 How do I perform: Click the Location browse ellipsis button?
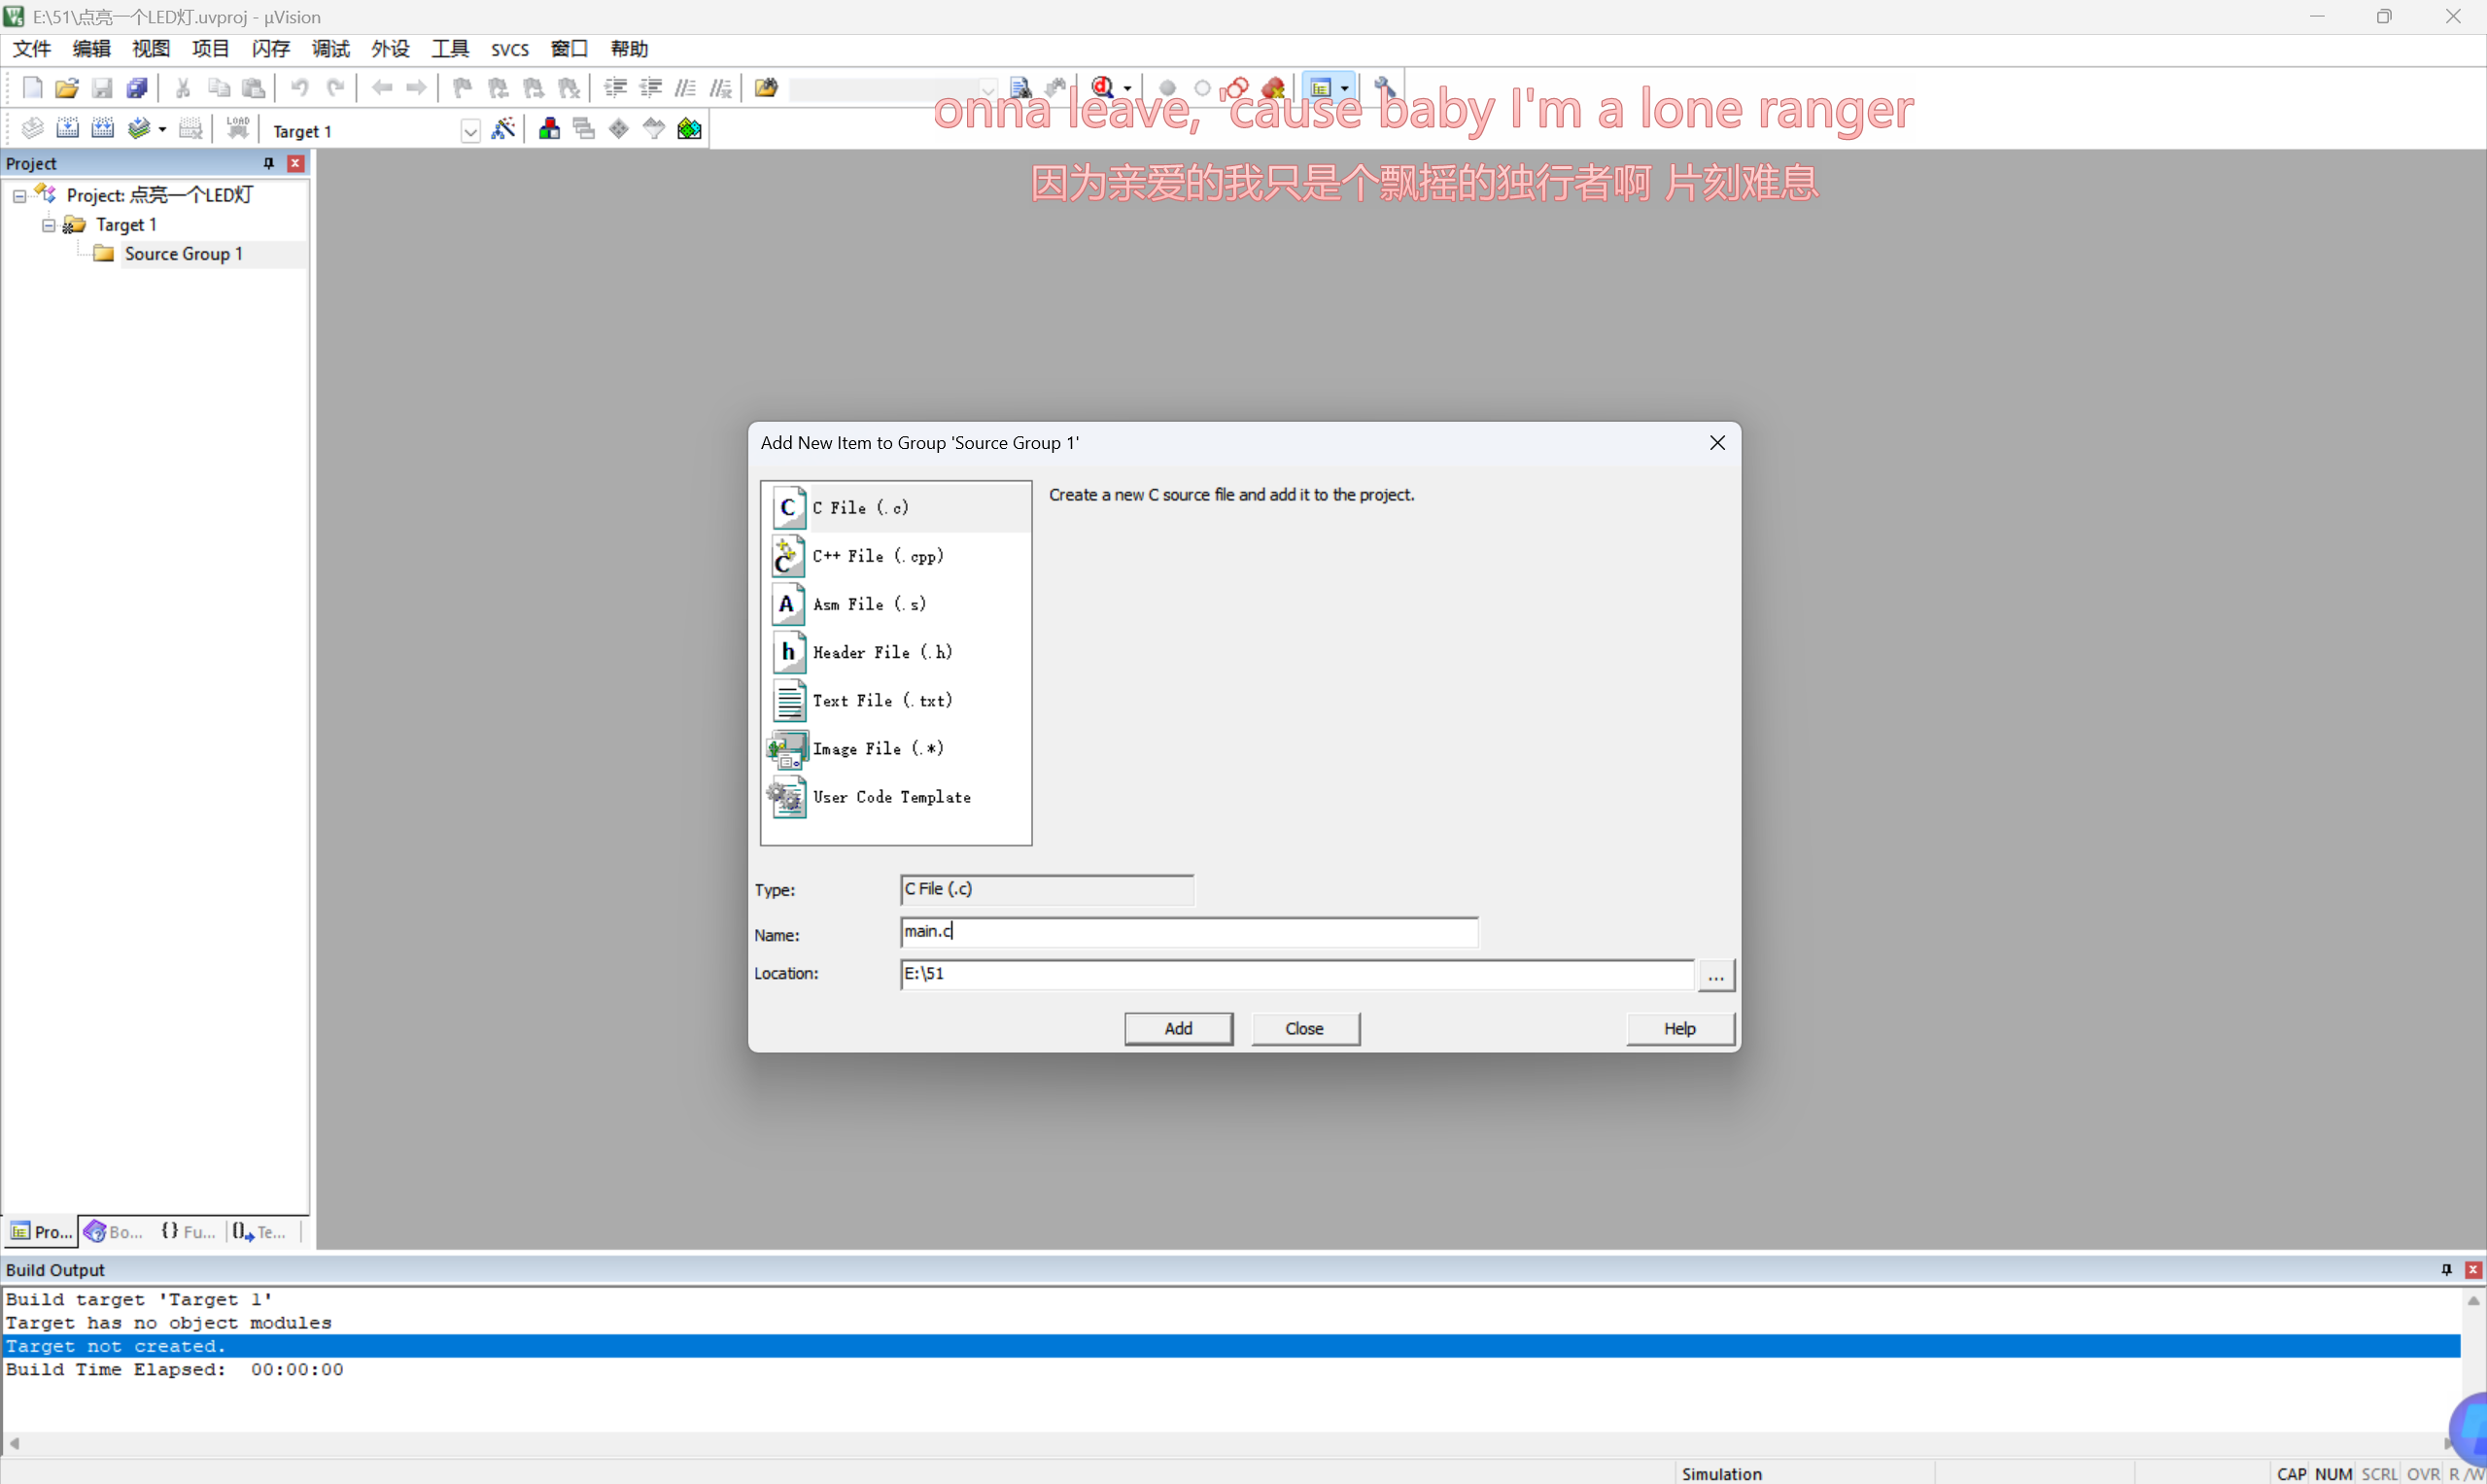pyautogui.click(x=1716, y=975)
